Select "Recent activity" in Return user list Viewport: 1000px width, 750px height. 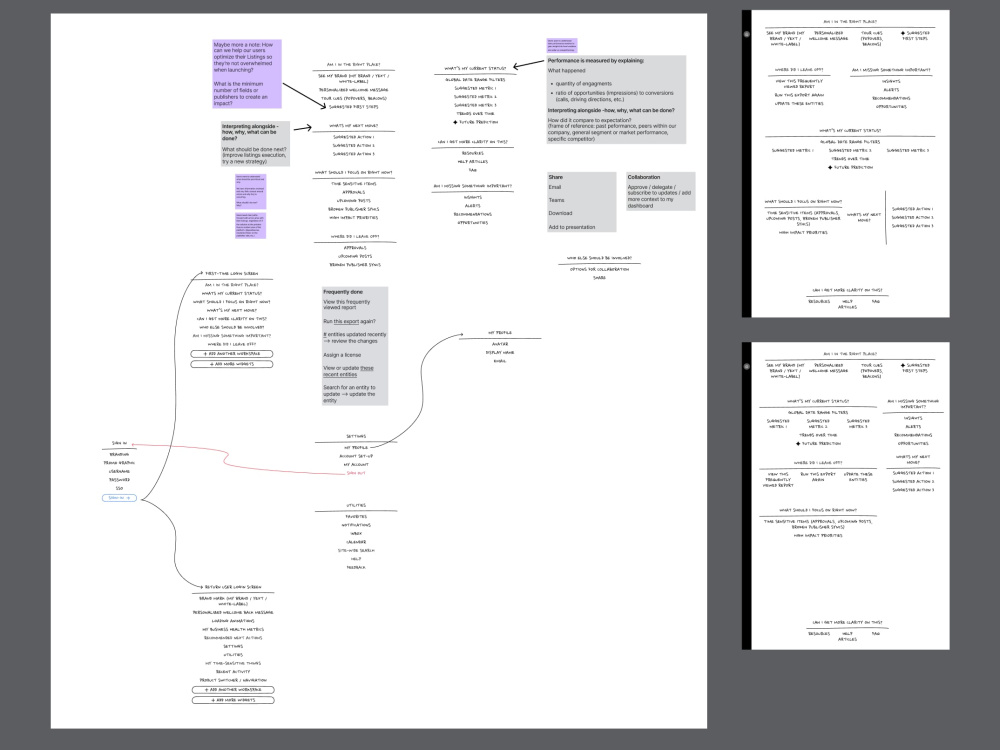click(x=233, y=672)
